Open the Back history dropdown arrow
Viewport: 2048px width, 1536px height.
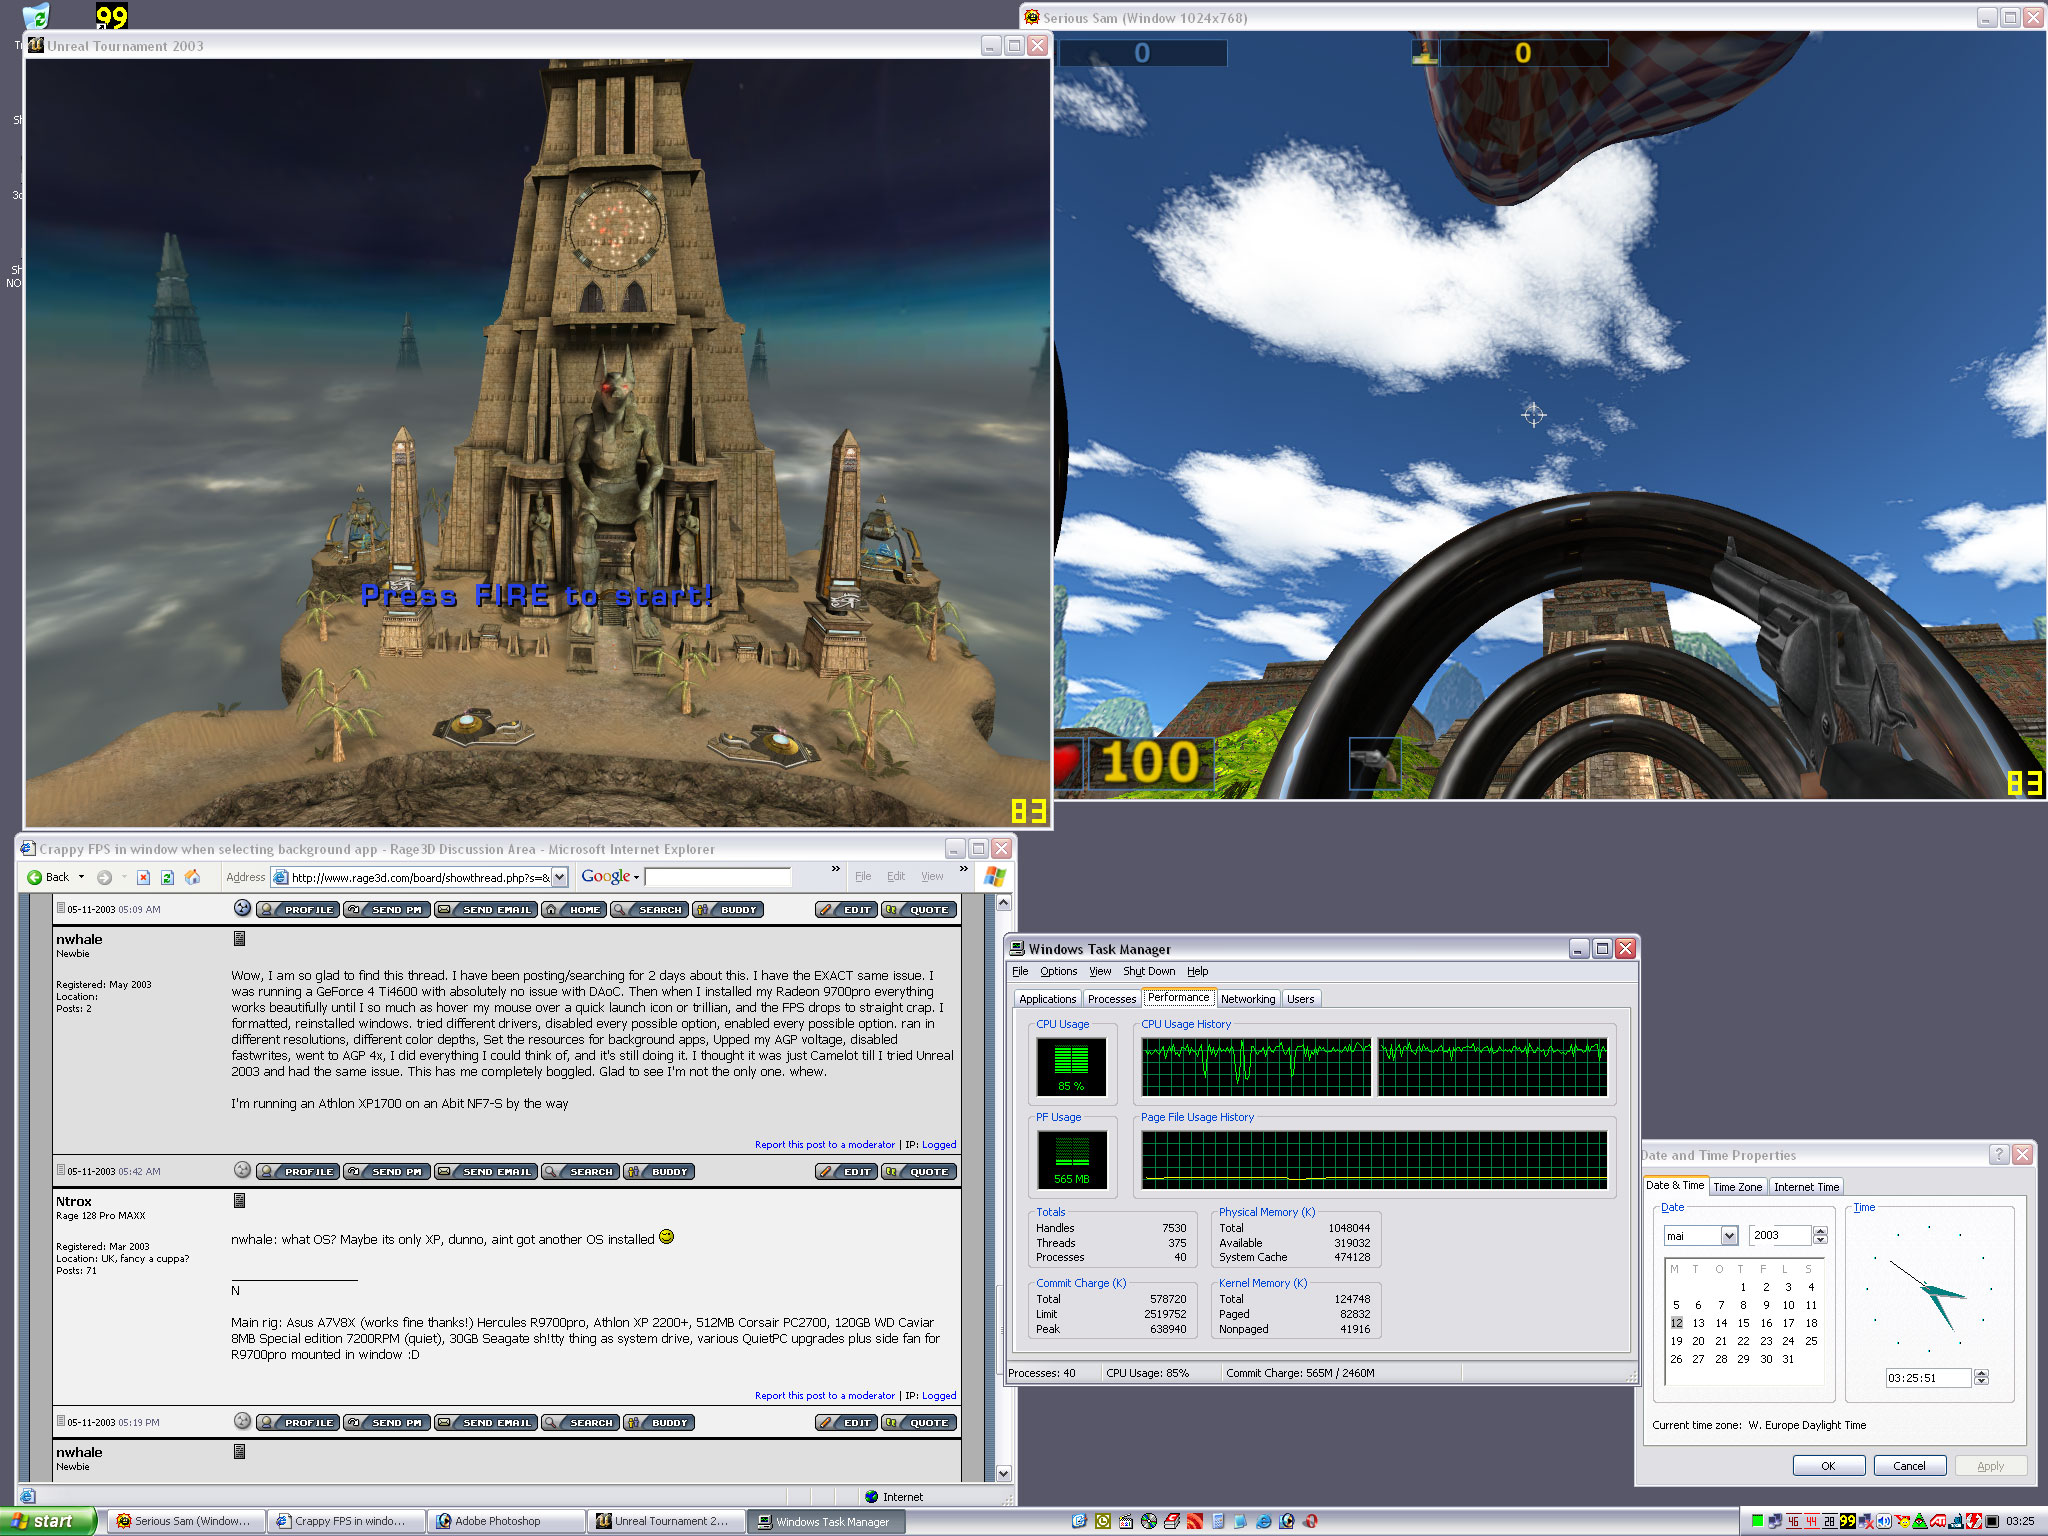point(81,877)
